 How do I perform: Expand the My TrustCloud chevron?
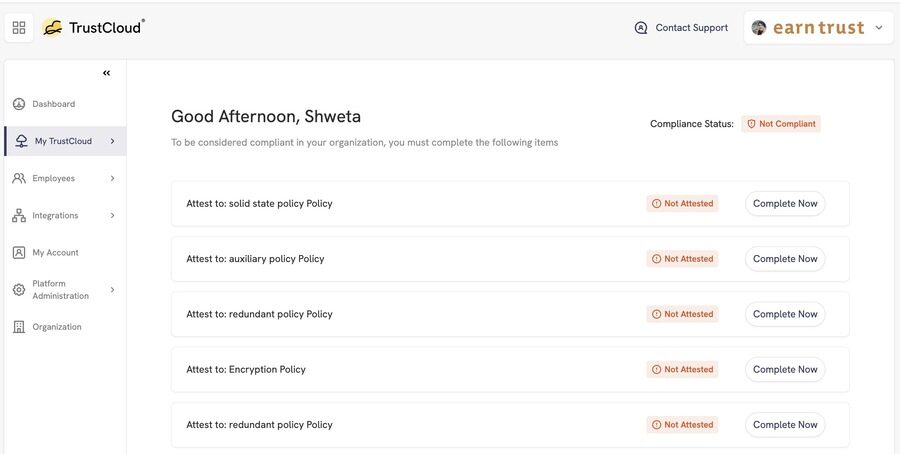click(x=112, y=141)
